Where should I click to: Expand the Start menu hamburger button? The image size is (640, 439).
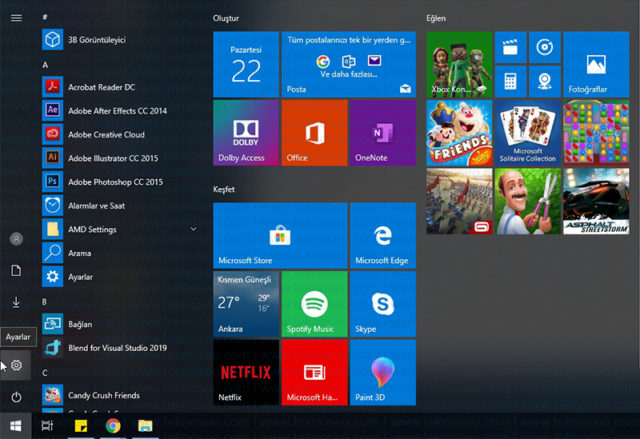click(x=16, y=18)
